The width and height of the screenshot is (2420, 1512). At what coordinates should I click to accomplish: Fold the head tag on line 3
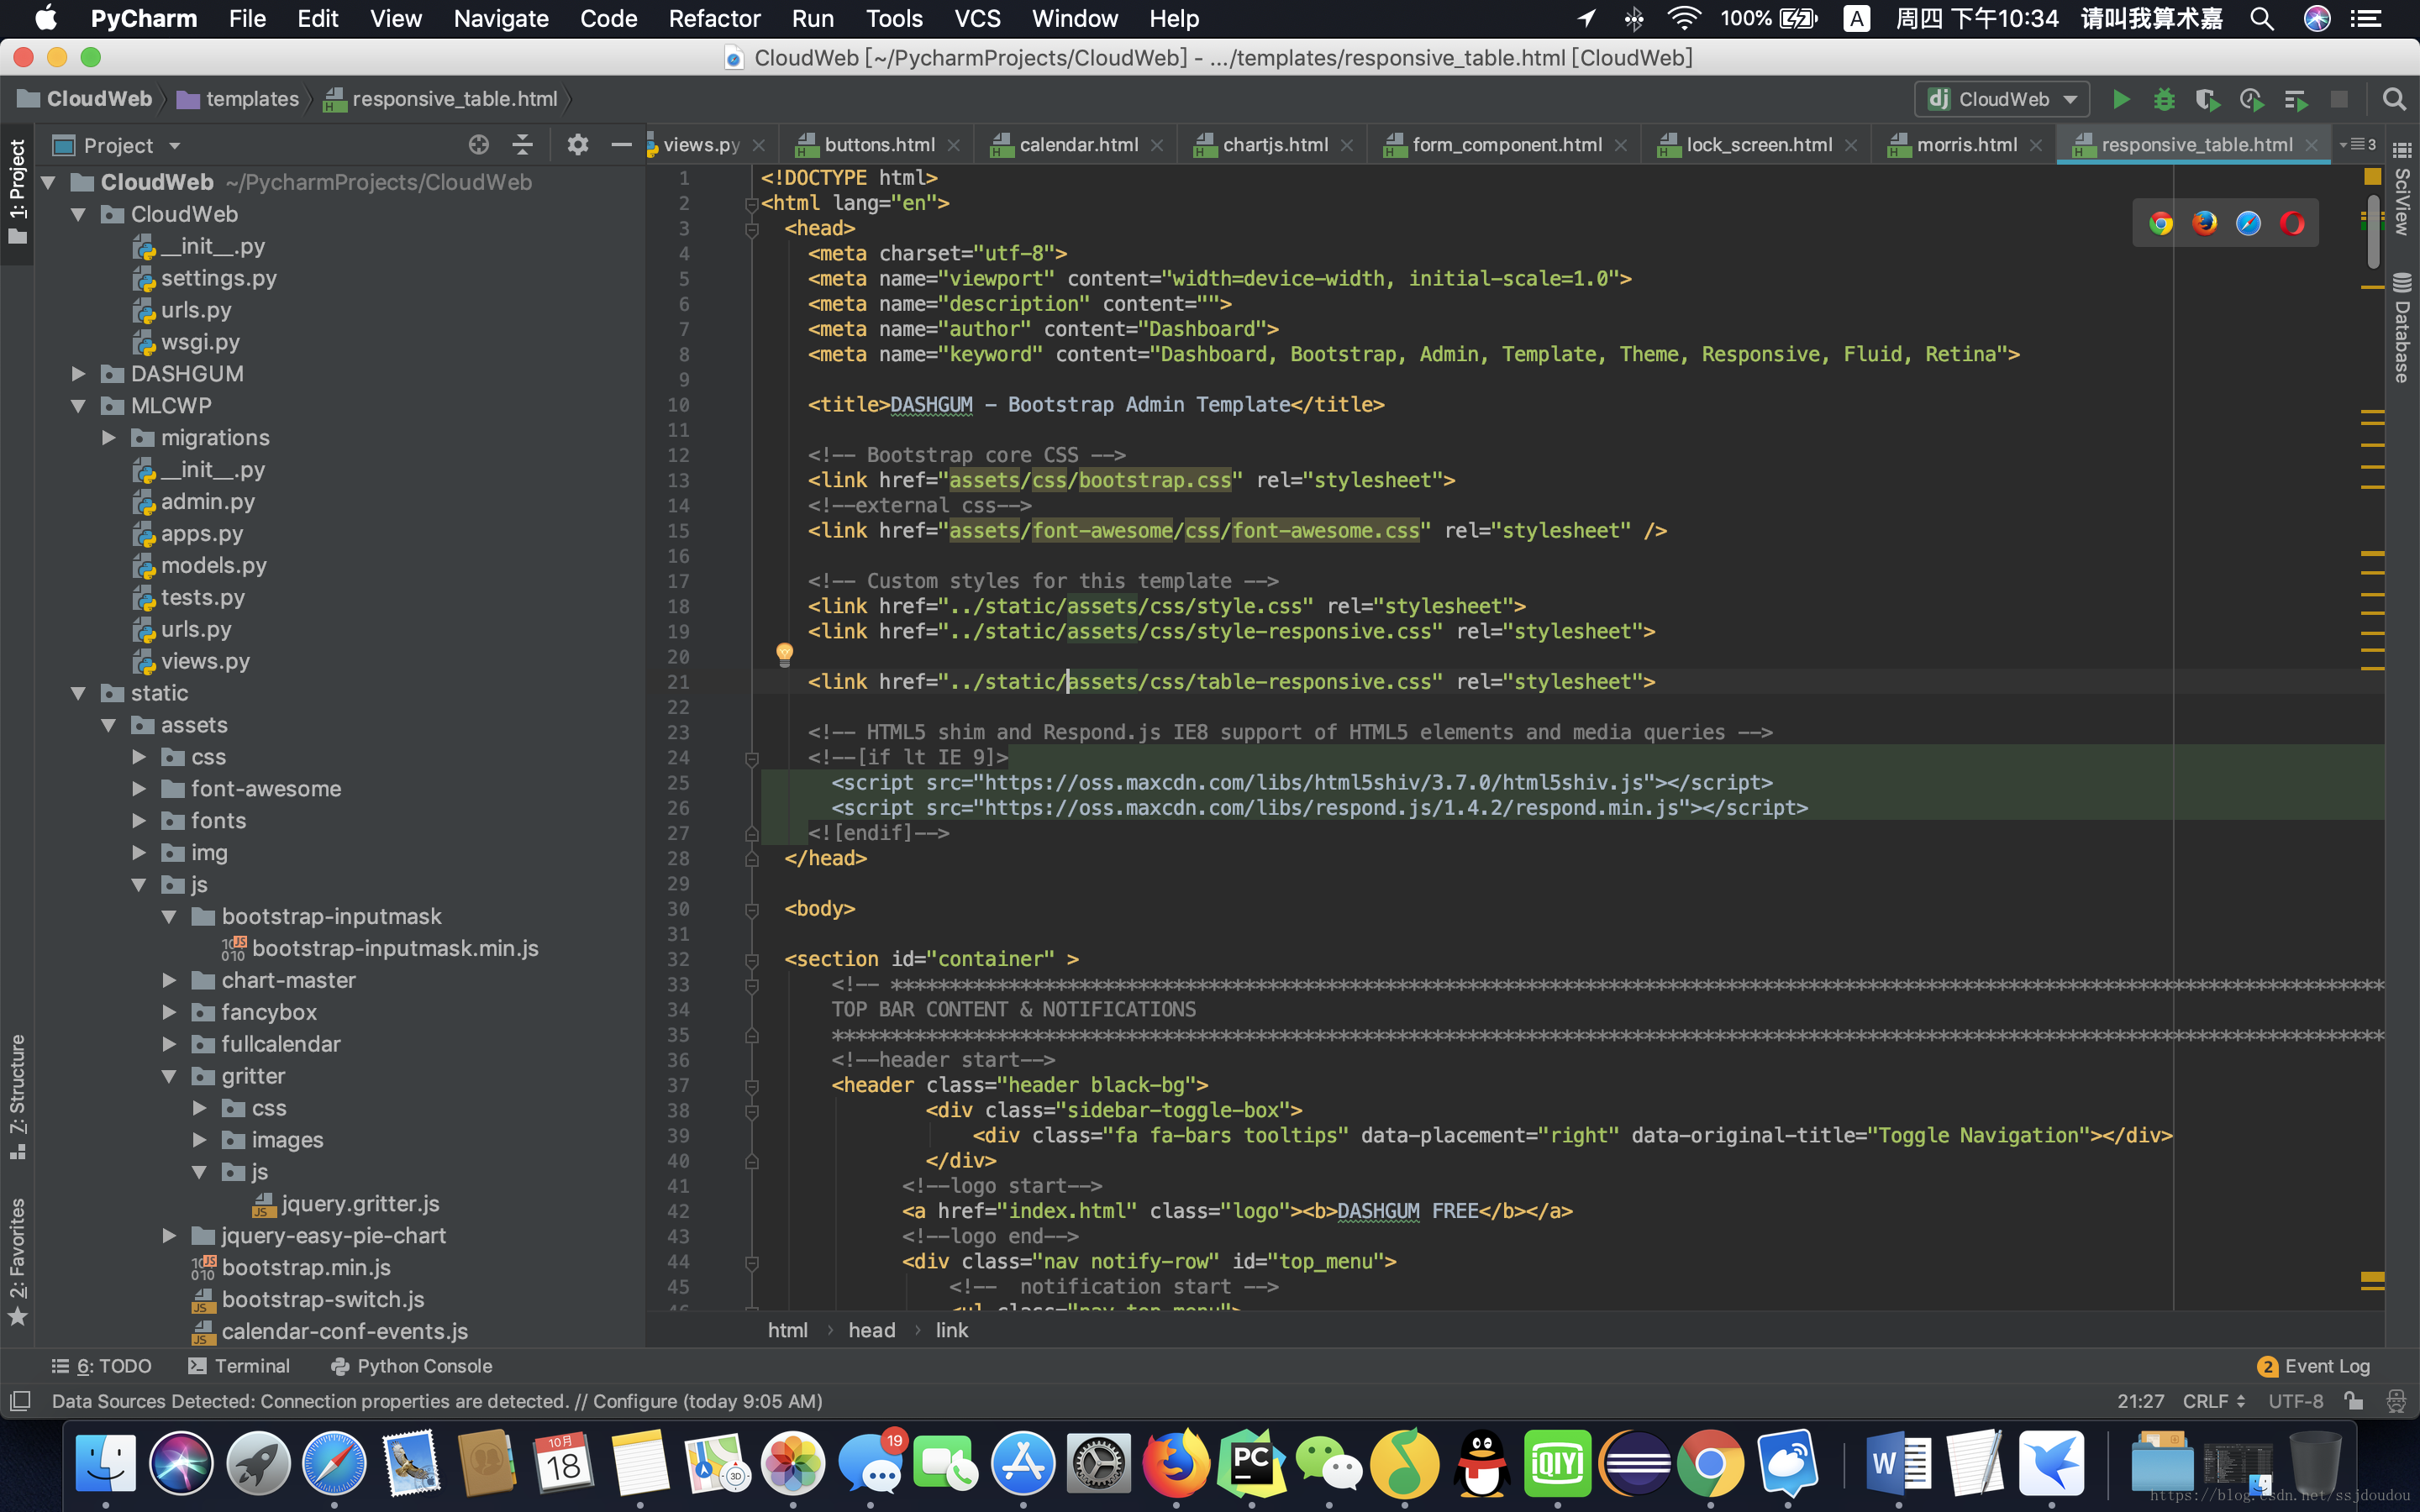pos(752,229)
